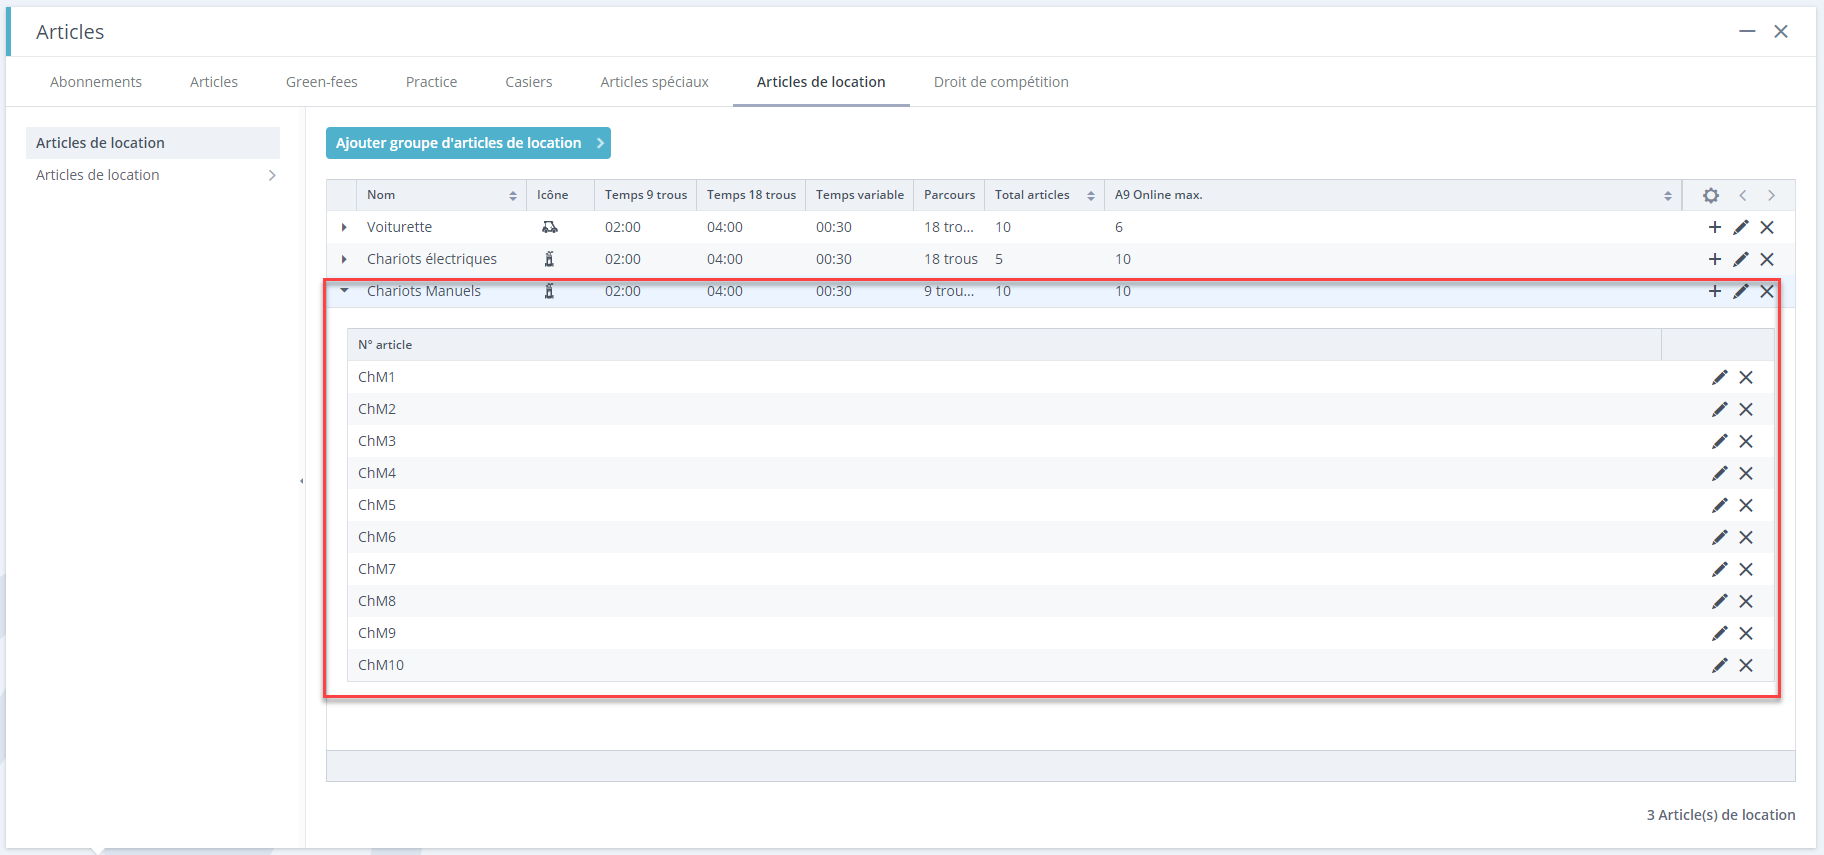Collapse the Chariots Manuels row
Viewport: 1824px width, 855px height.
pyautogui.click(x=344, y=291)
